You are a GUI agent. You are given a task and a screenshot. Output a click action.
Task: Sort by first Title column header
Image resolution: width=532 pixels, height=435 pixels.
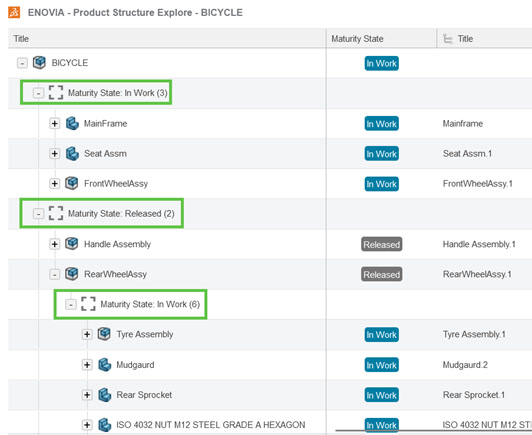[167, 39]
